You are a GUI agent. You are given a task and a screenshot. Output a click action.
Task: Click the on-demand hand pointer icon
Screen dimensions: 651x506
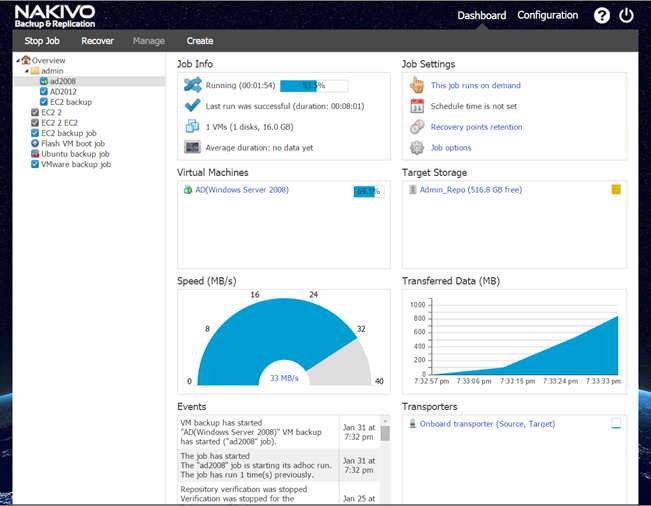tap(417, 85)
